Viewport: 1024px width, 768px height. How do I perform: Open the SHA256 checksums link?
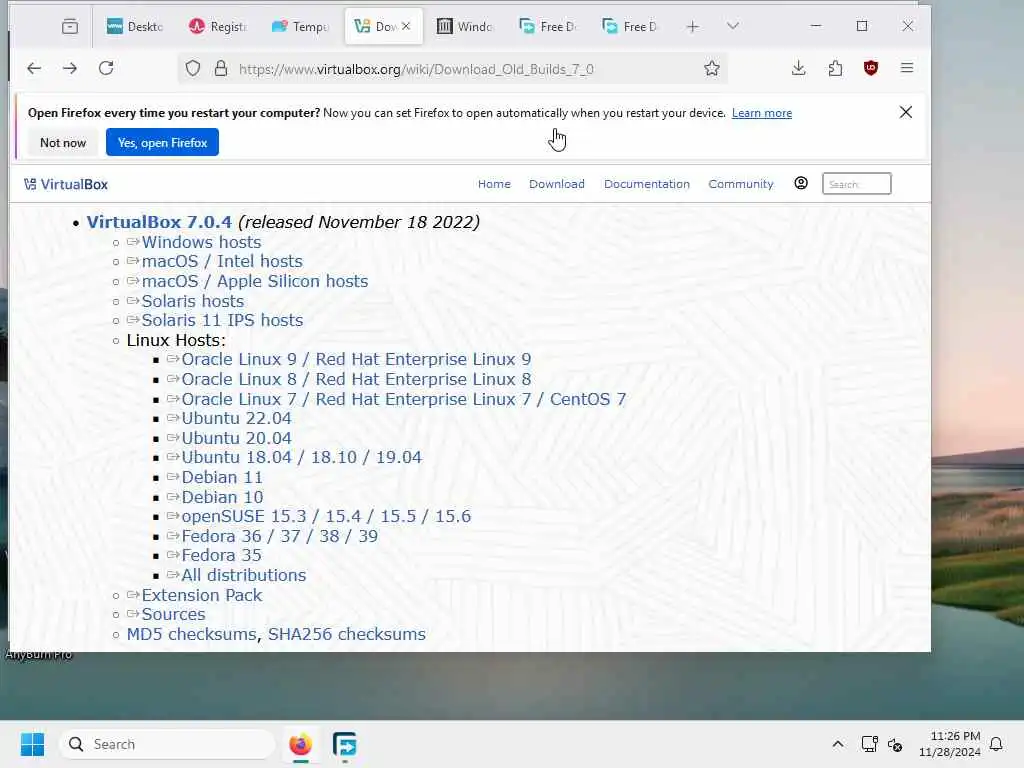click(x=347, y=634)
